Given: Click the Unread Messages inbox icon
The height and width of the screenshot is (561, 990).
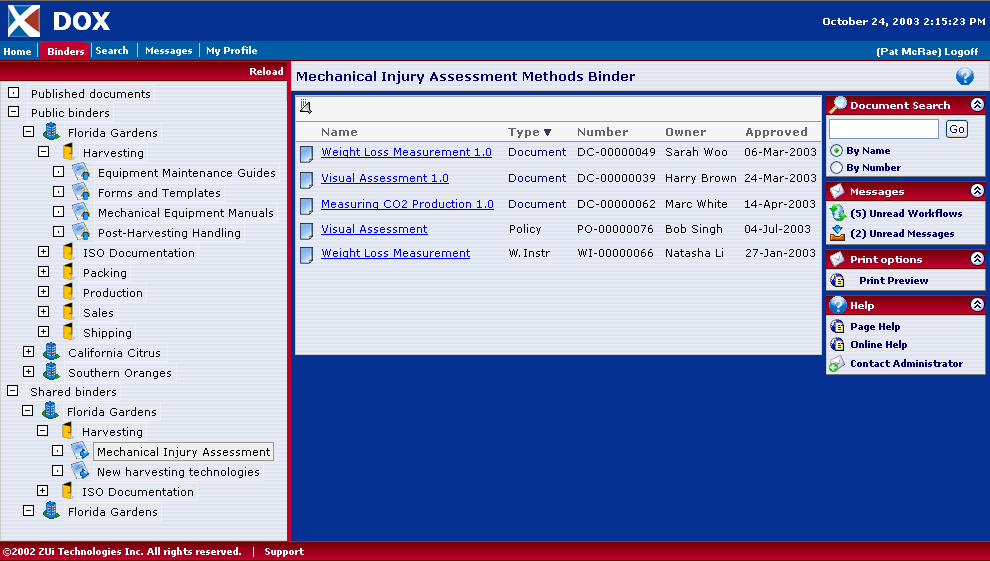Looking at the screenshot, I should click(837, 233).
